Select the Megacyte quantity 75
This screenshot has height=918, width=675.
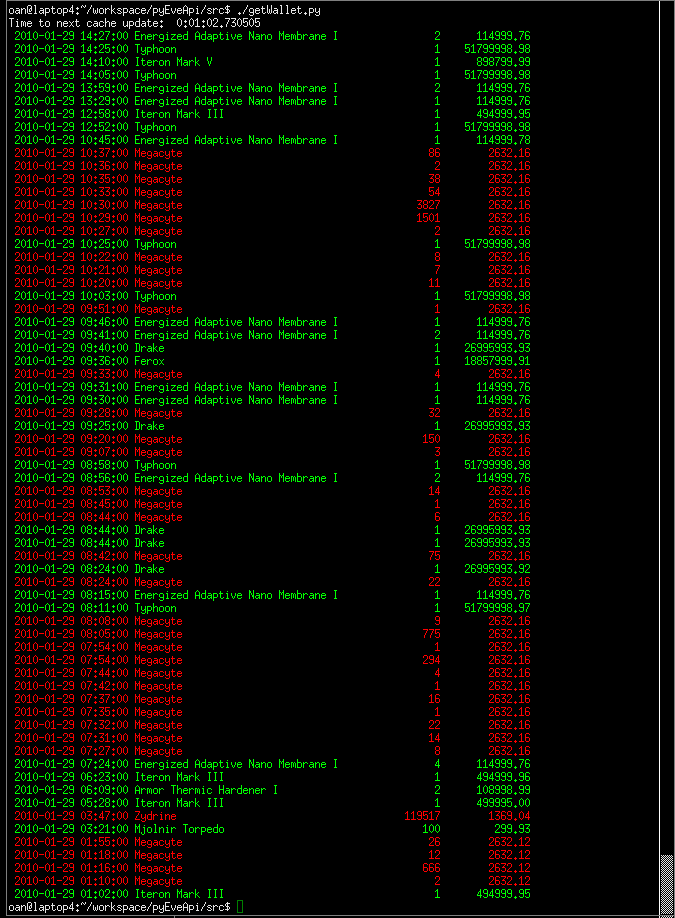coord(434,556)
